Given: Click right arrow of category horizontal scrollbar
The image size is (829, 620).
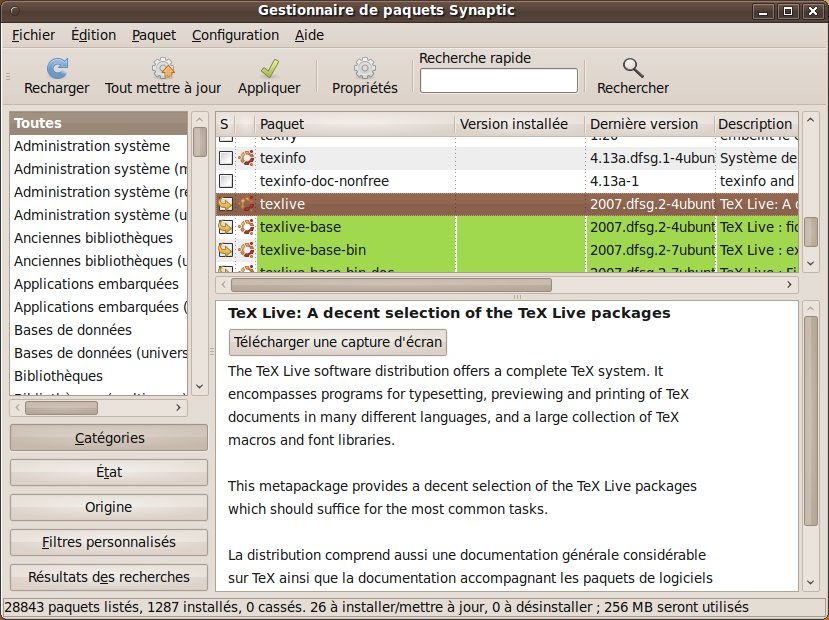Looking at the screenshot, I should pos(179,408).
